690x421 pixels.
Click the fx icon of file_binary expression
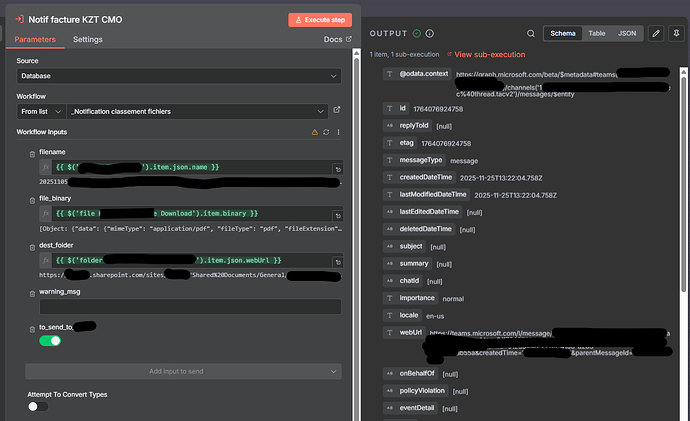[x=46, y=214]
